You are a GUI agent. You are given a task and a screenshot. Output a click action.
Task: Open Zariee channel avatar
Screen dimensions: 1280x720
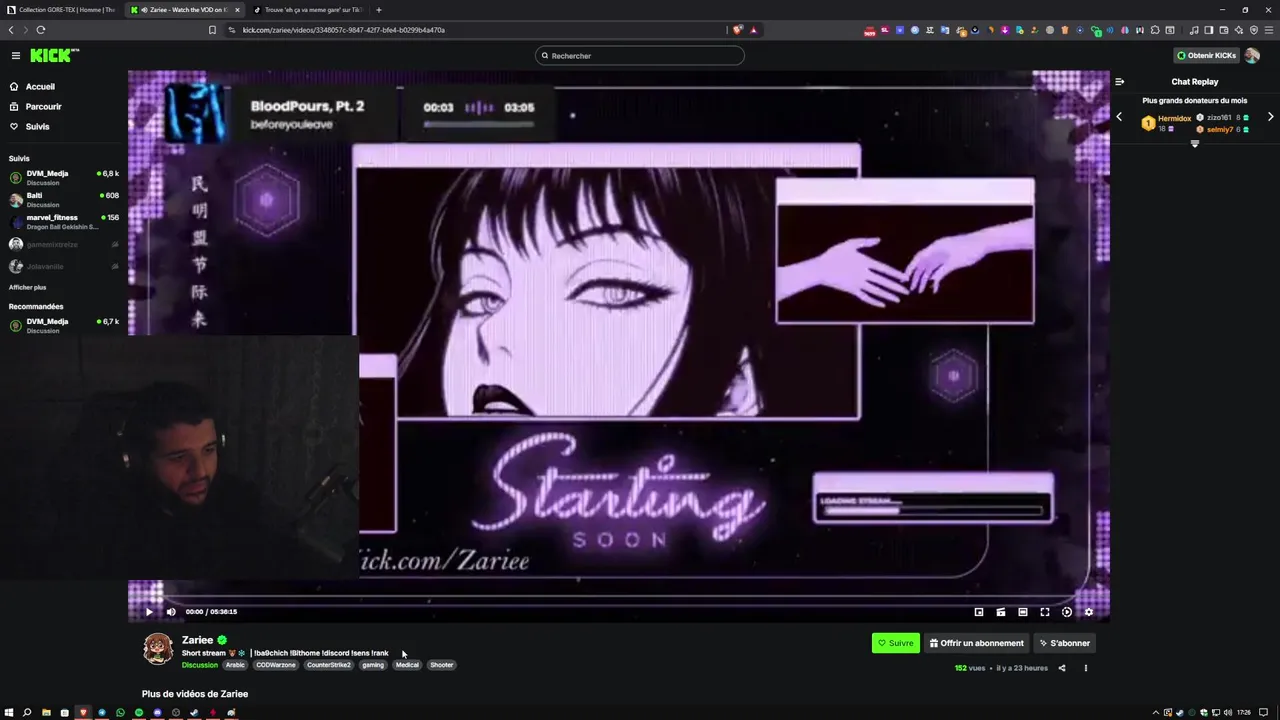[x=158, y=649]
